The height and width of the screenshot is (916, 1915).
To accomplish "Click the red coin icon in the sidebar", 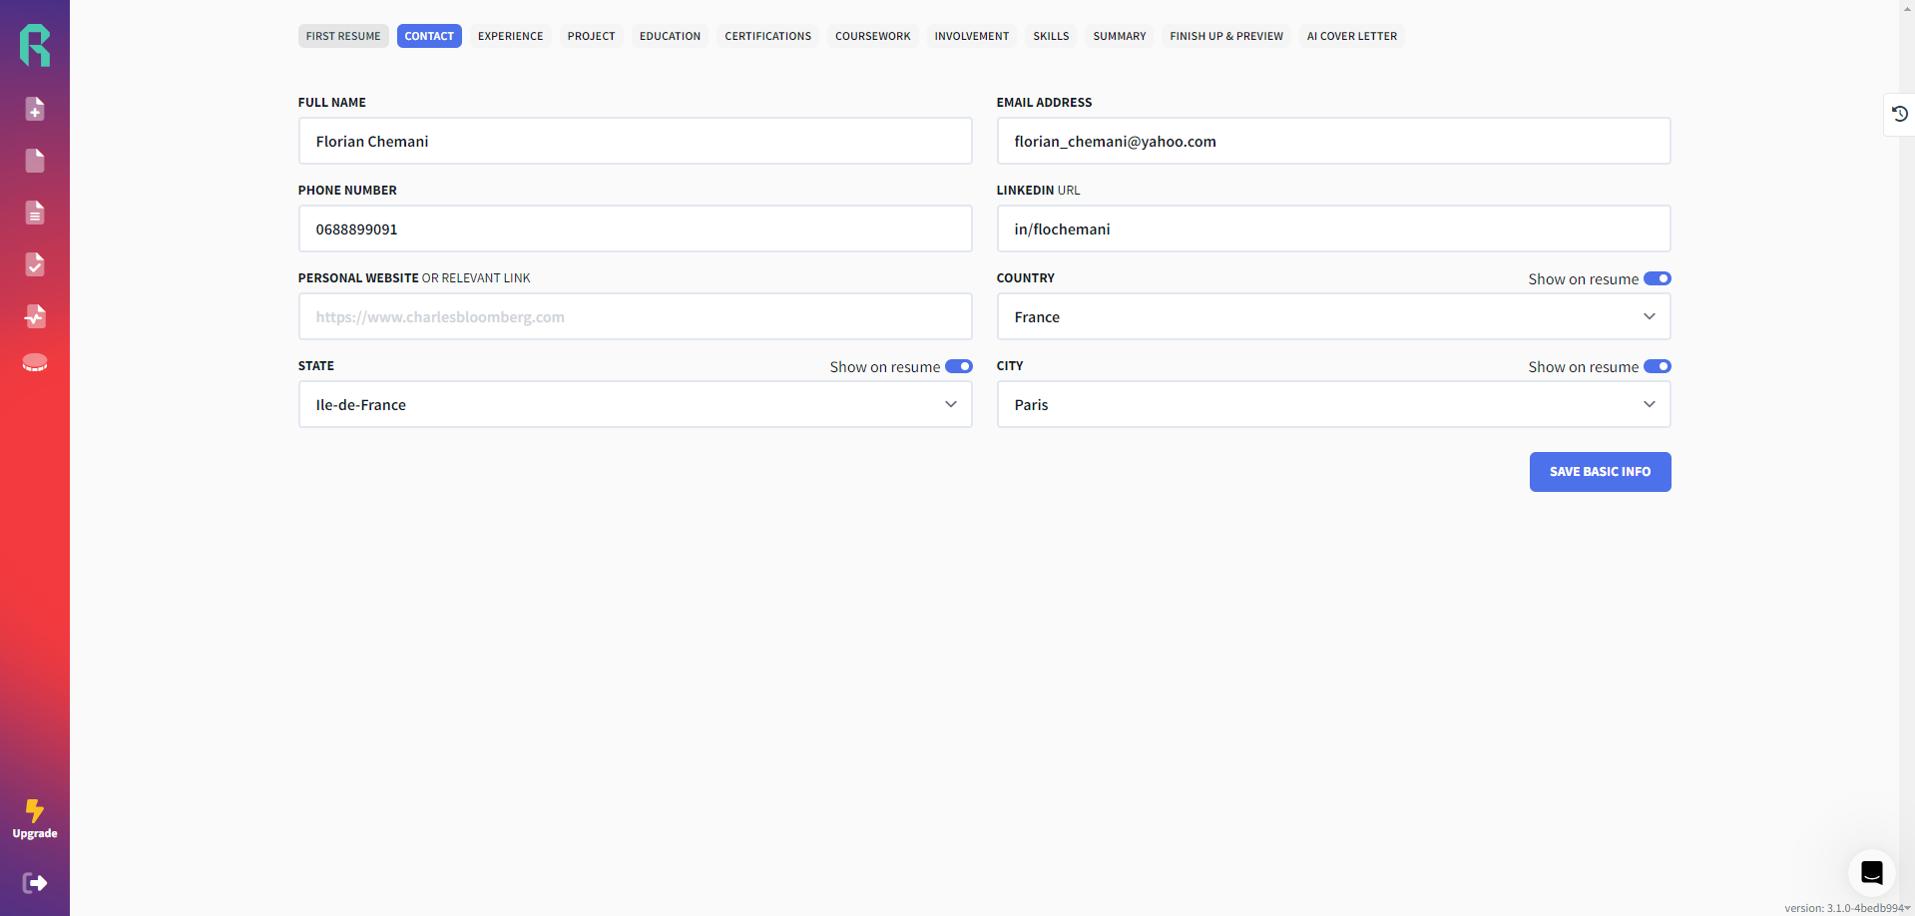I will [x=35, y=363].
